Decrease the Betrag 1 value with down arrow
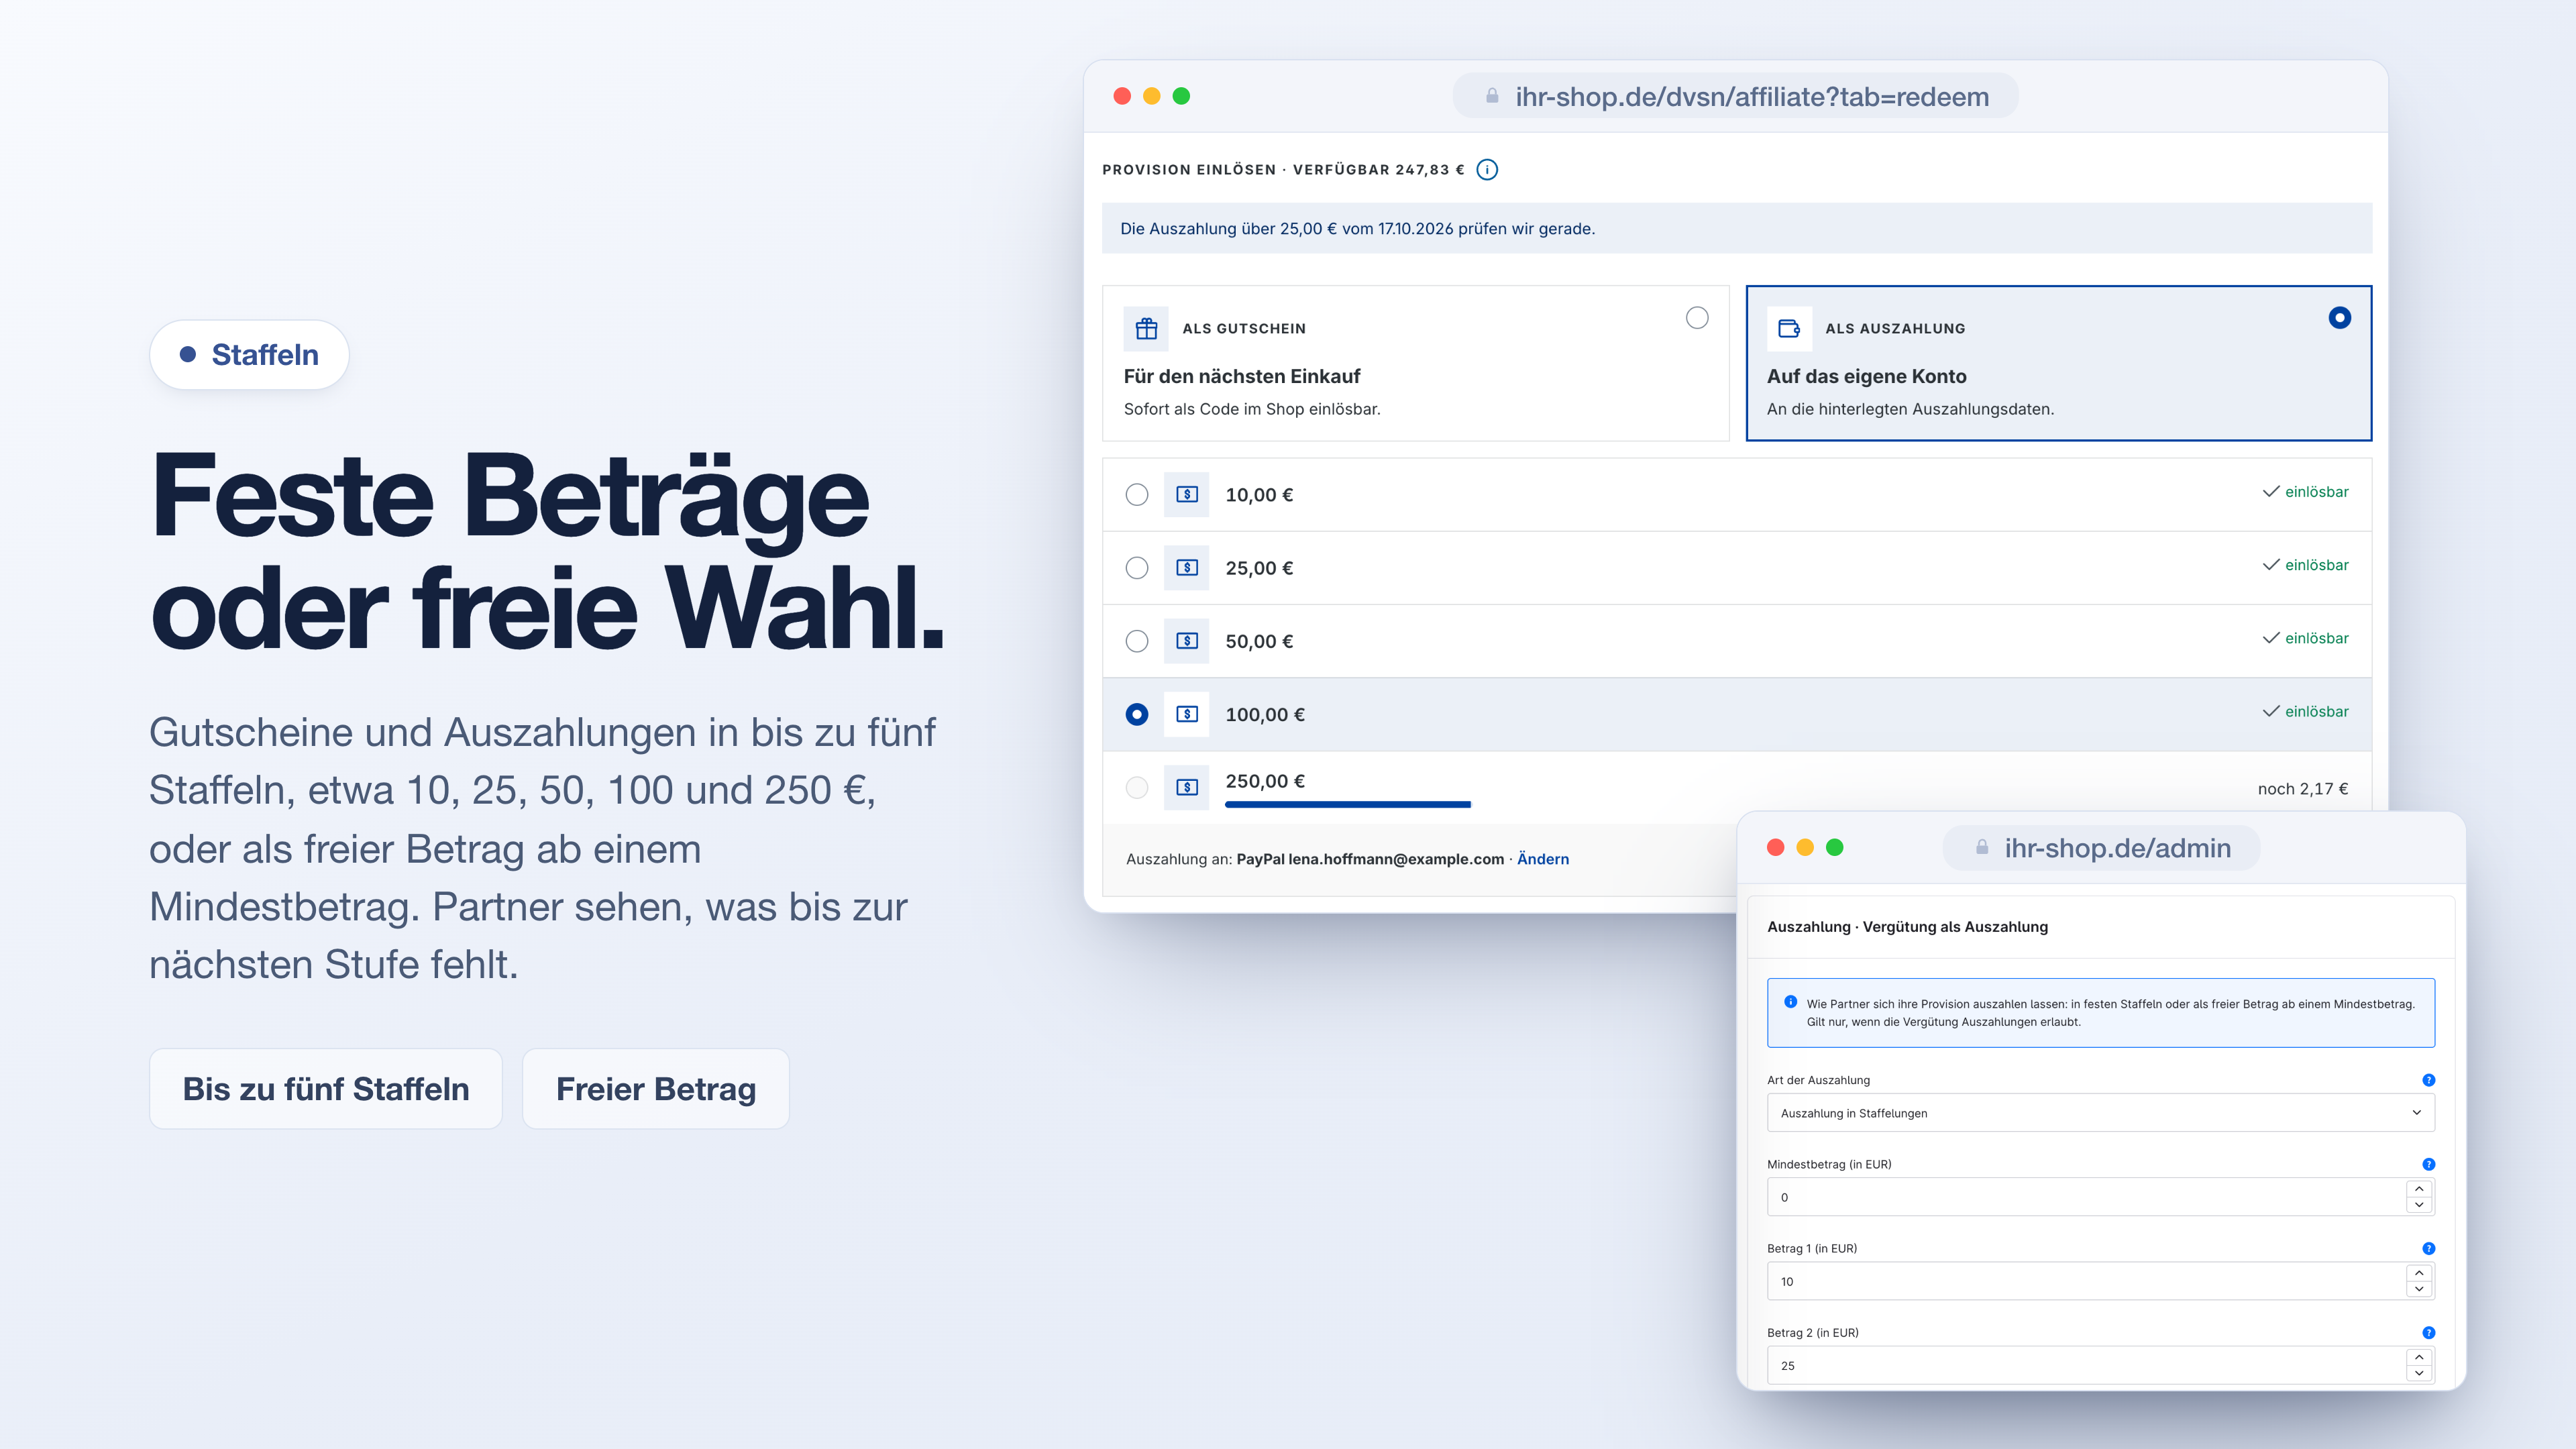 [x=2419, y=1289]
